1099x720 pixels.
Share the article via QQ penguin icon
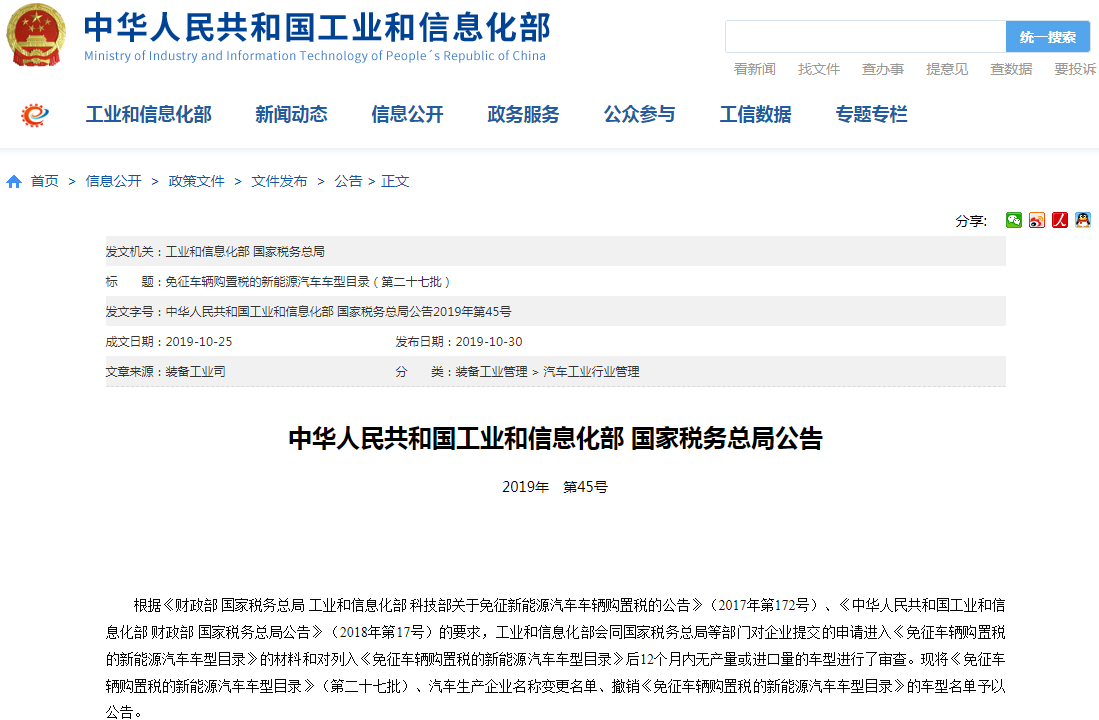click(1083, 220)
